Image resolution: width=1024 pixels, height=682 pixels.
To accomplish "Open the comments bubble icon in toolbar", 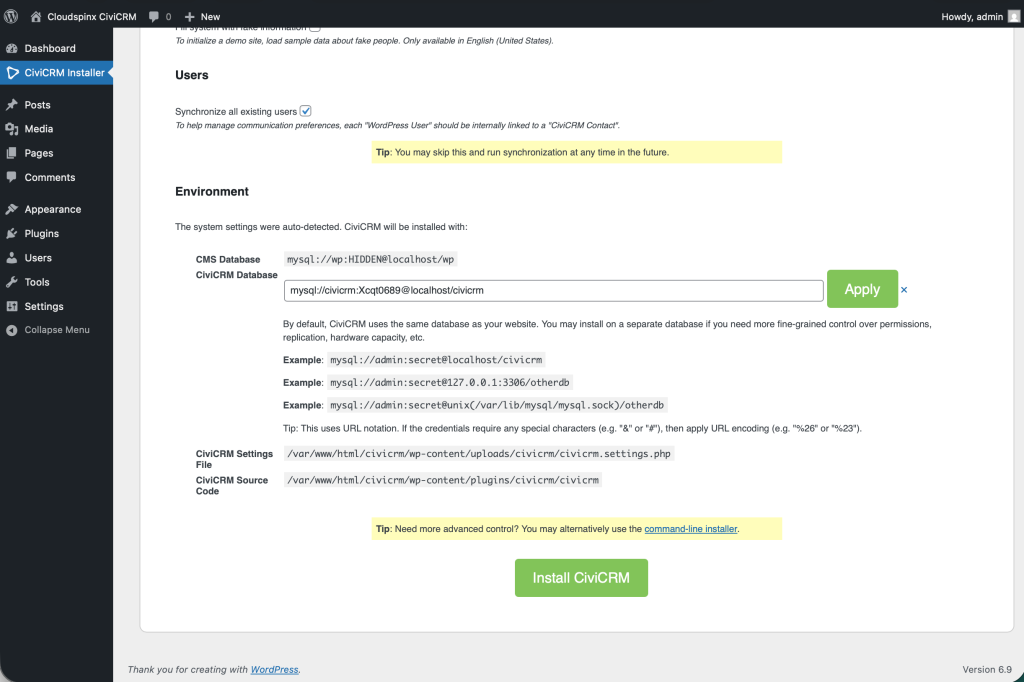I will pos(154,16).
